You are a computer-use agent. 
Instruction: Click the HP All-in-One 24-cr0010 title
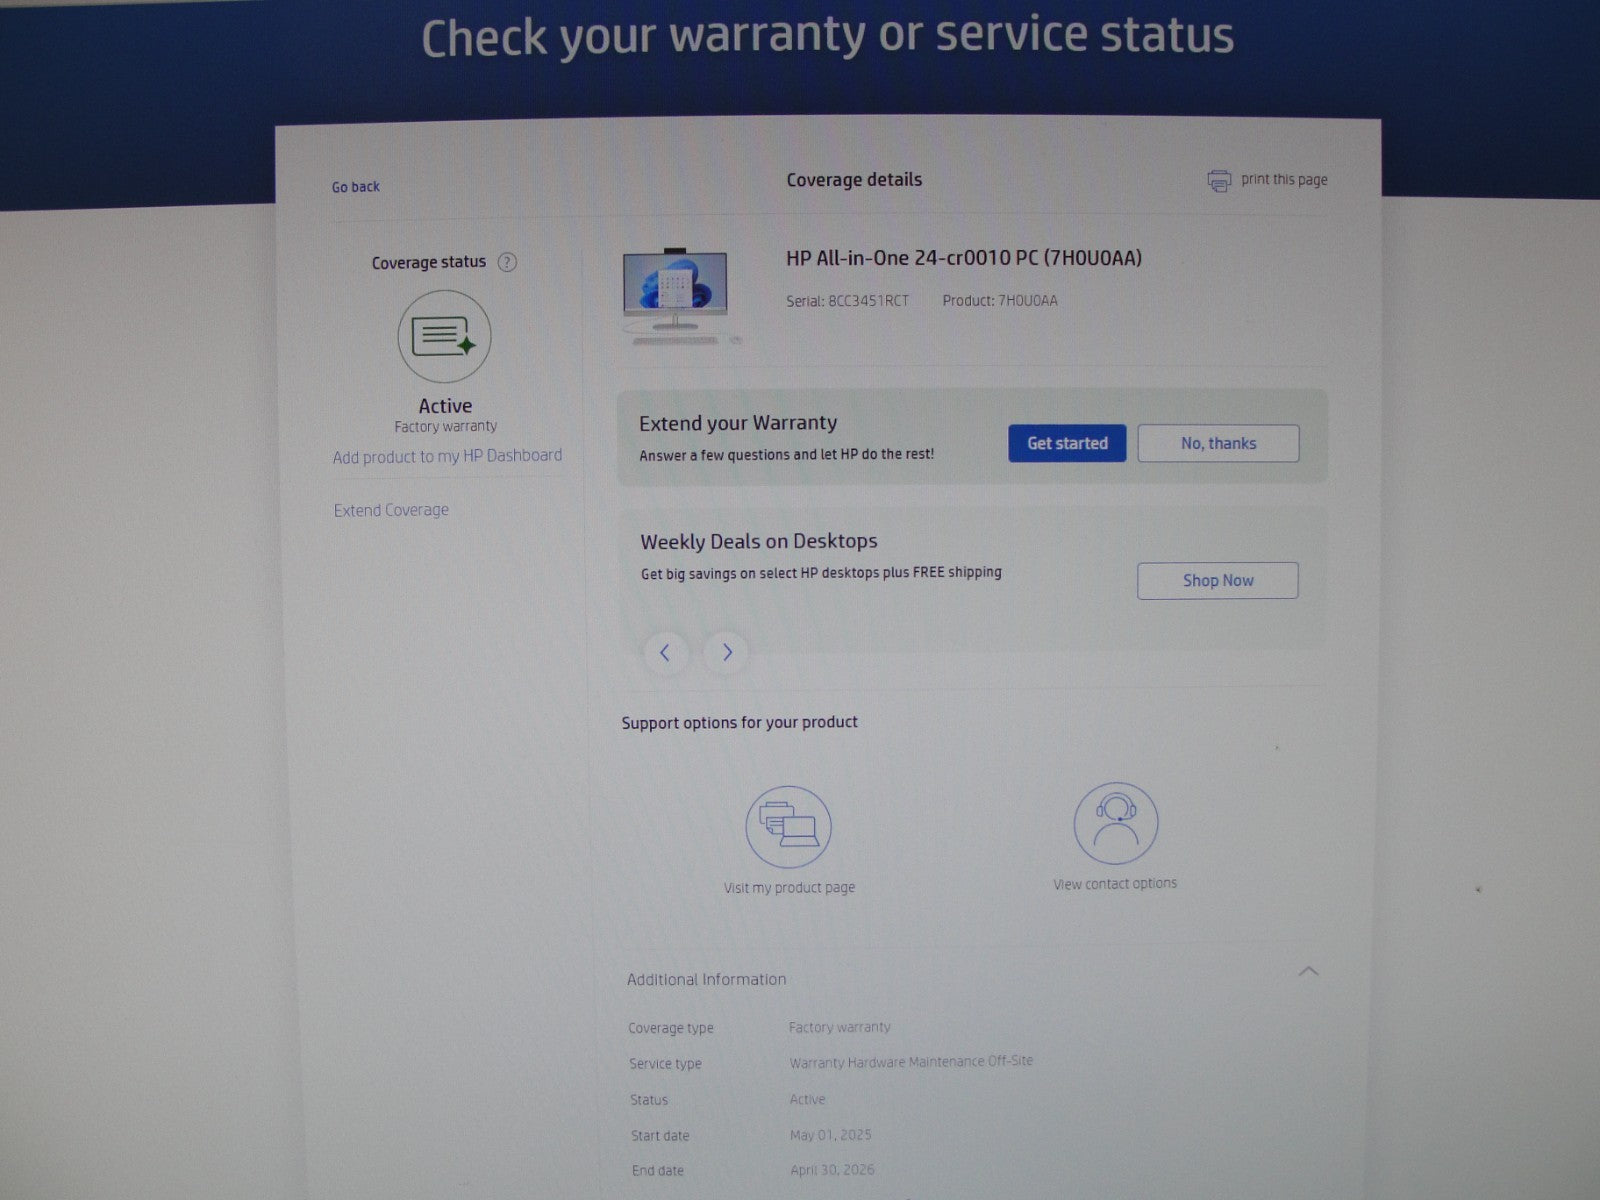963,258
